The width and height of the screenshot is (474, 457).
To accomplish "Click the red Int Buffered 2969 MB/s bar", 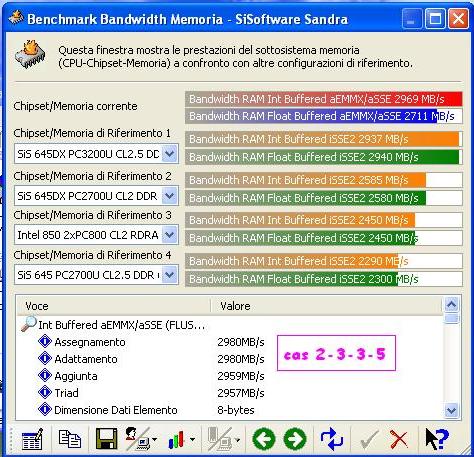I will [x=324, y=99].
